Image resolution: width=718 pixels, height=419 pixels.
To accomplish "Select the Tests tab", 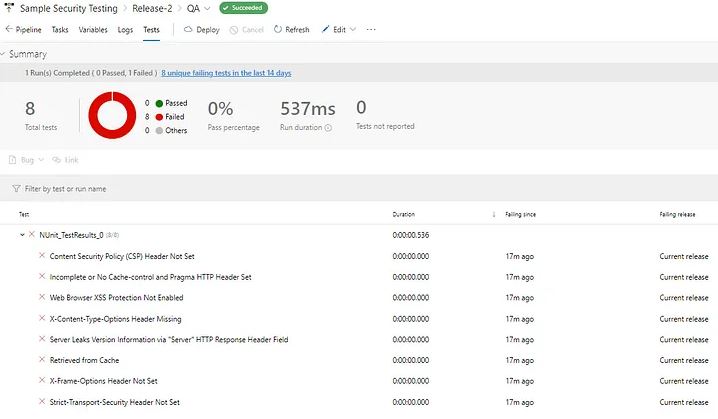I will click(151, 30).
